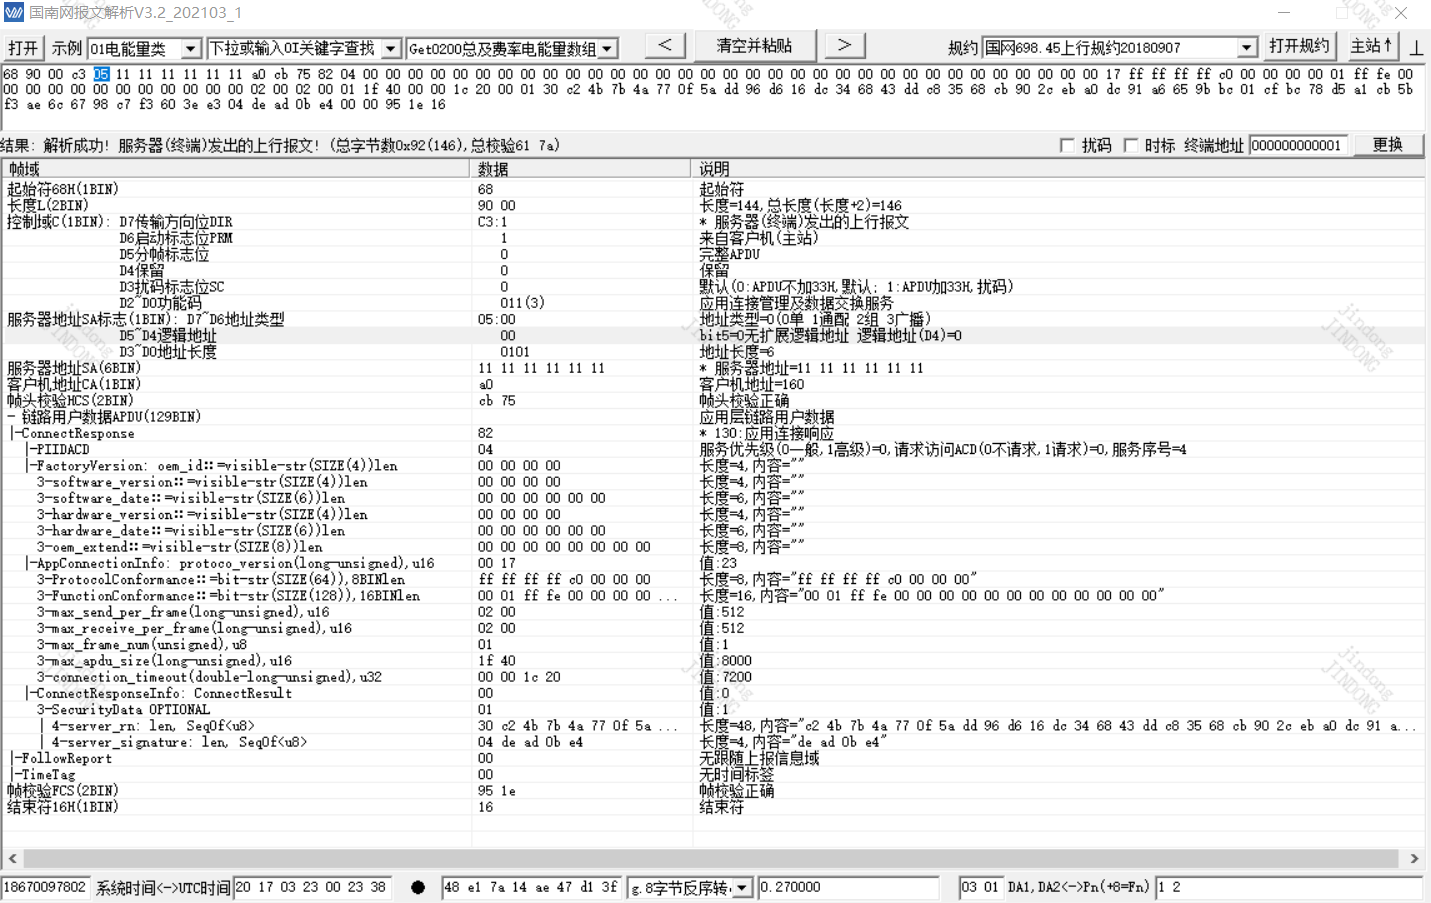Click the 系统时间<->UTC时间 button
The height and width of the screenshot is (903, 1431).
[163, 888]
